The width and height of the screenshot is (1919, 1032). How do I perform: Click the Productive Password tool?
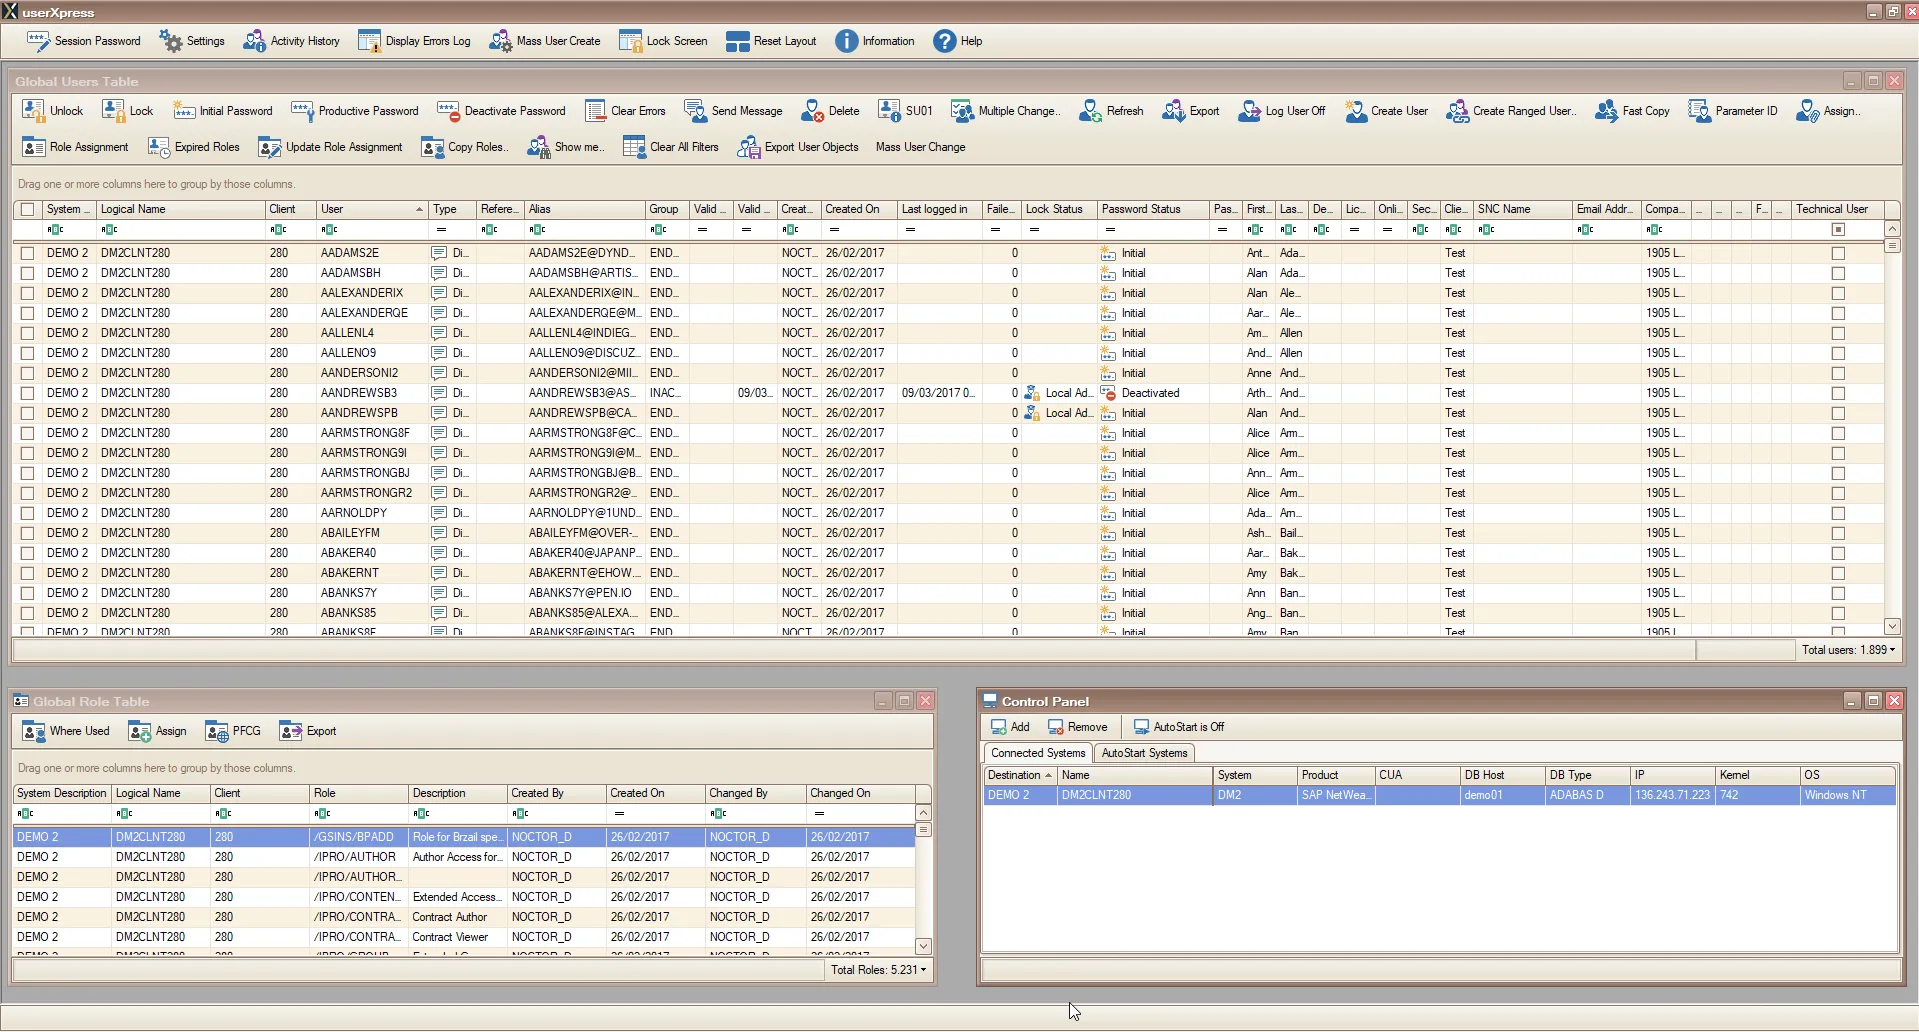coord(355,111)
